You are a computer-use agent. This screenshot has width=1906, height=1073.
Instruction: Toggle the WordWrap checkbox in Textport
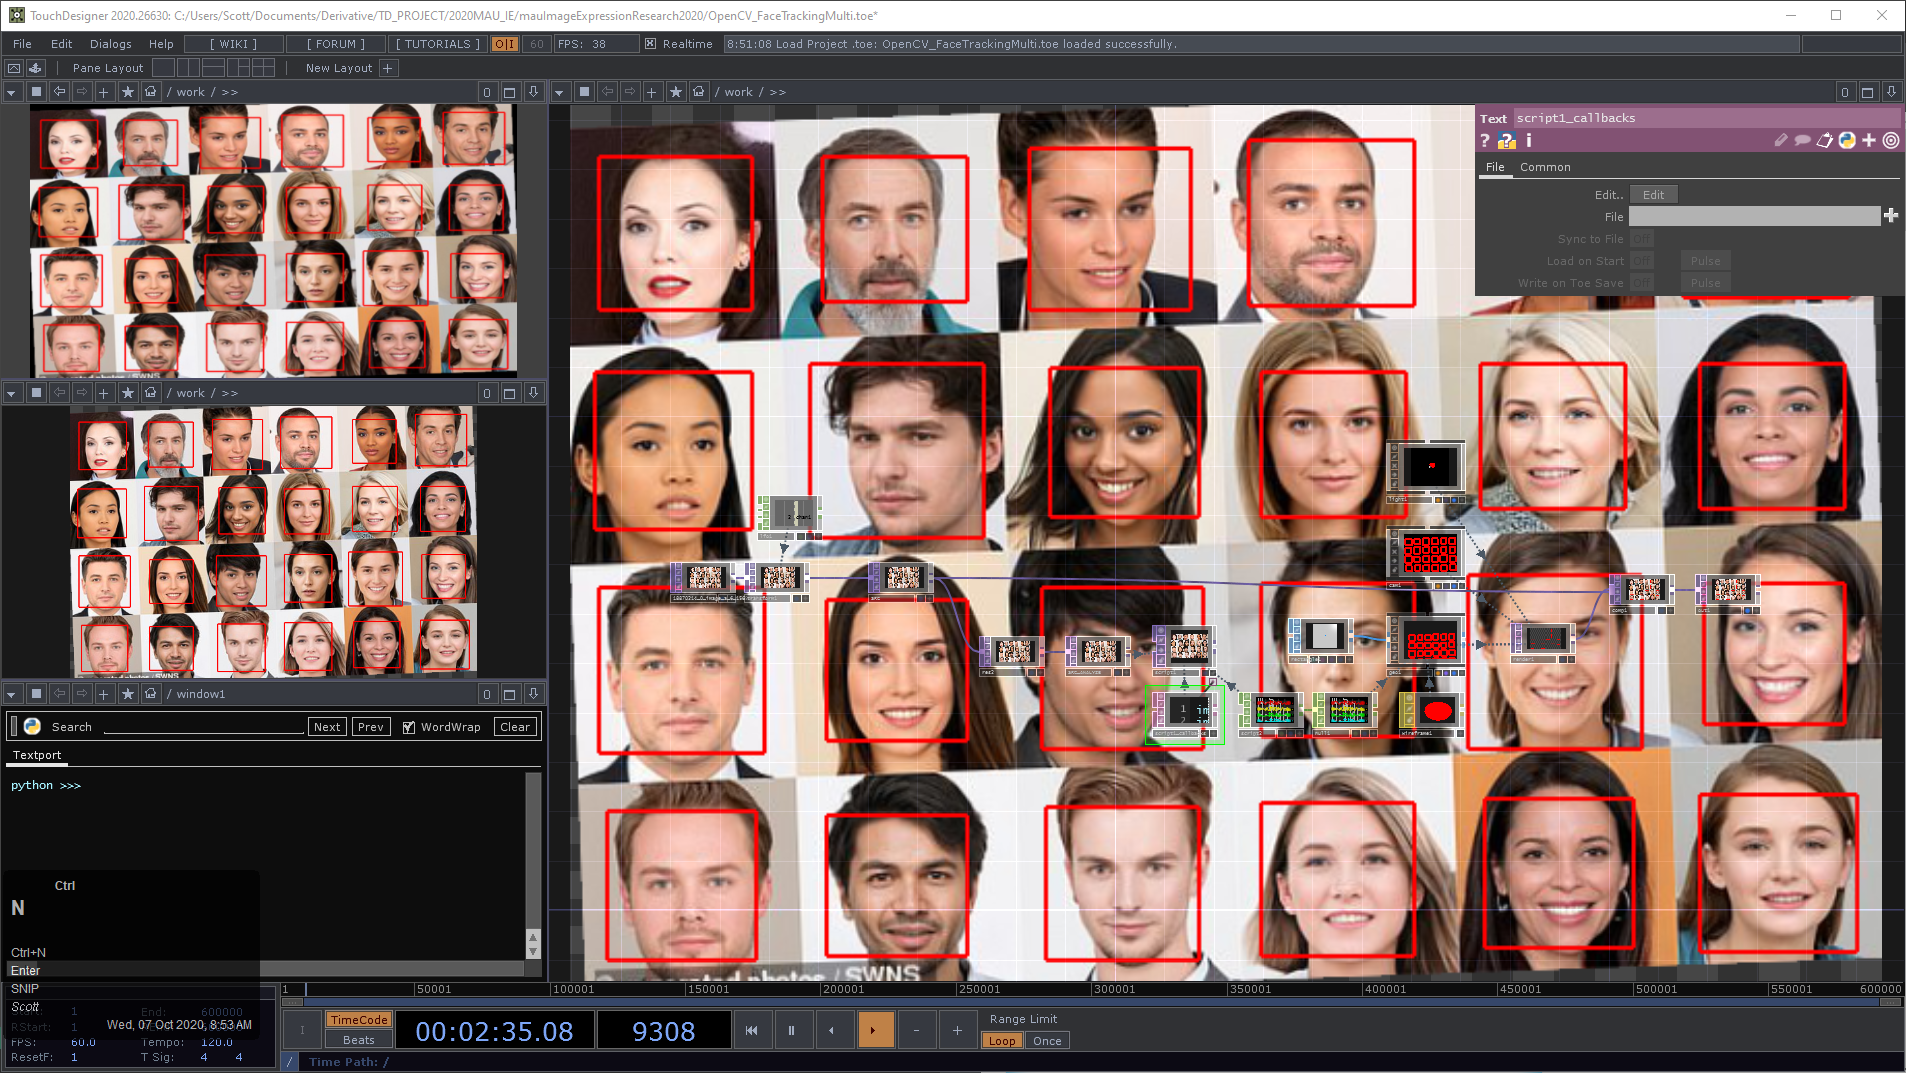coord(408,727)
